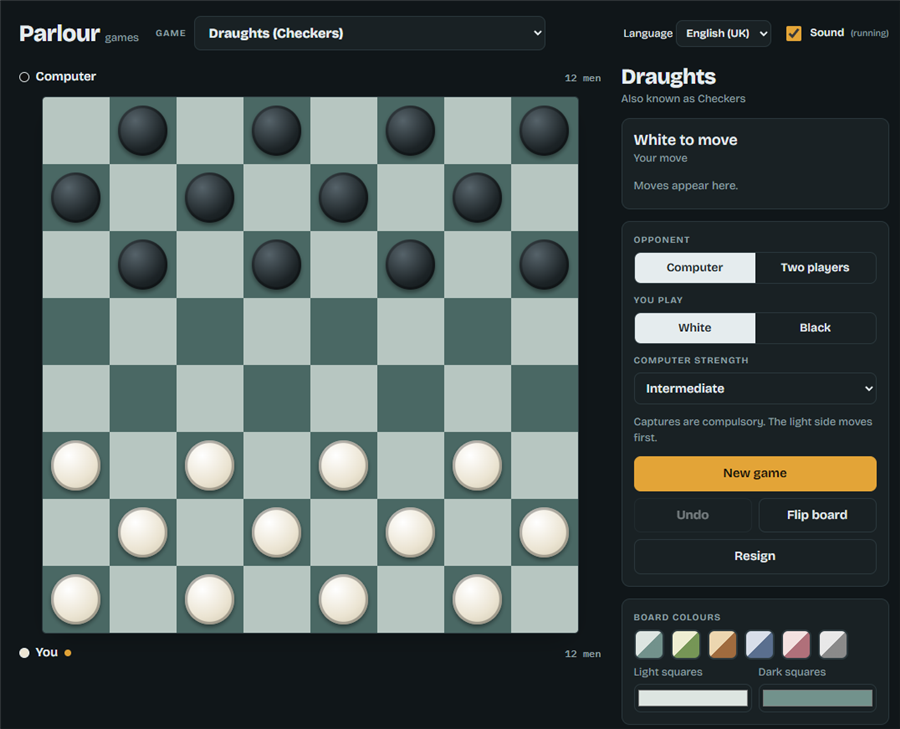
Task: Click rightmost black man in second row
Action: pos(477,197)
